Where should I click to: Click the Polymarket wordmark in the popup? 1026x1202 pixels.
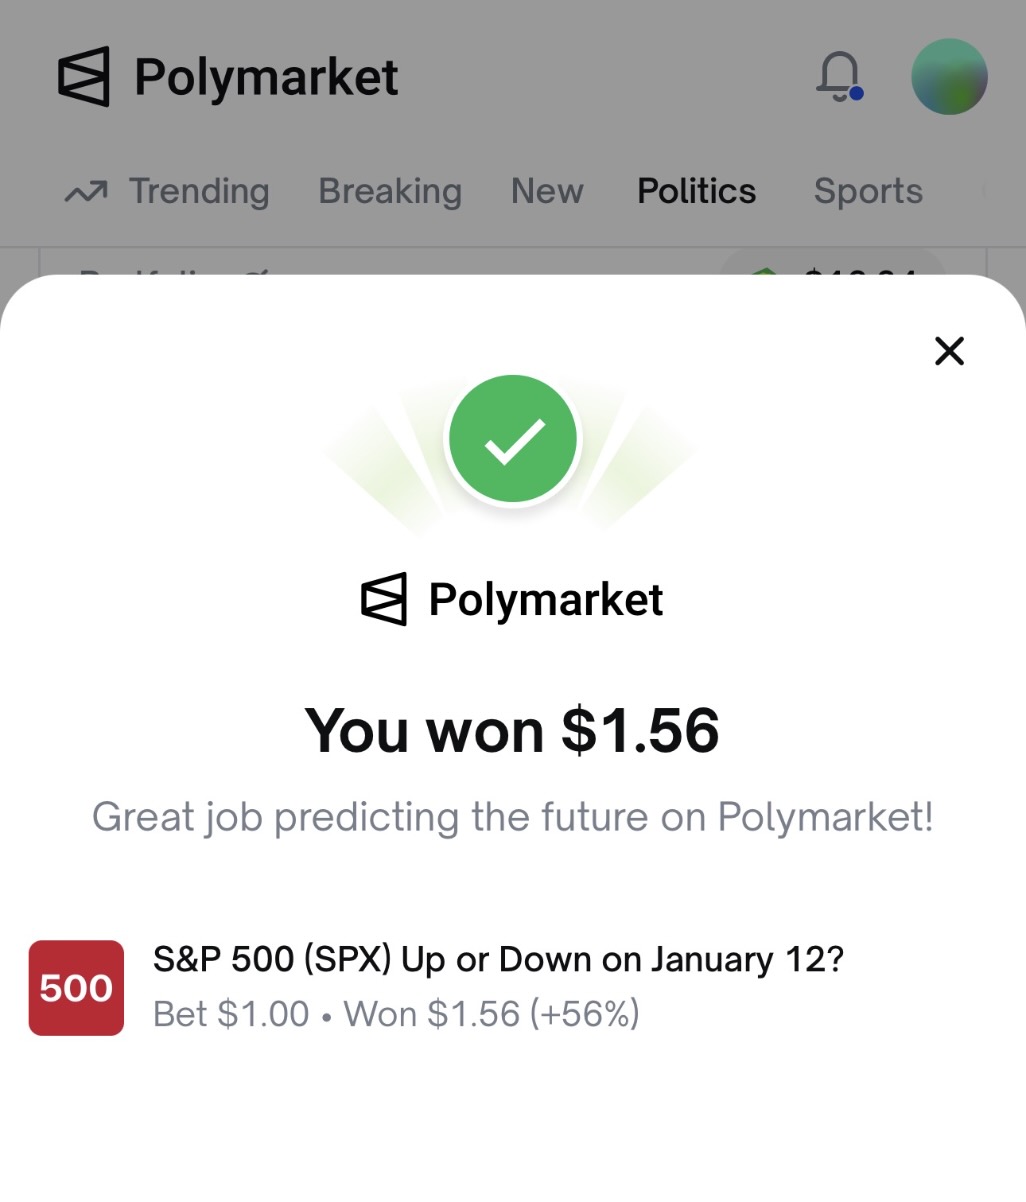[x=546, y=600]
